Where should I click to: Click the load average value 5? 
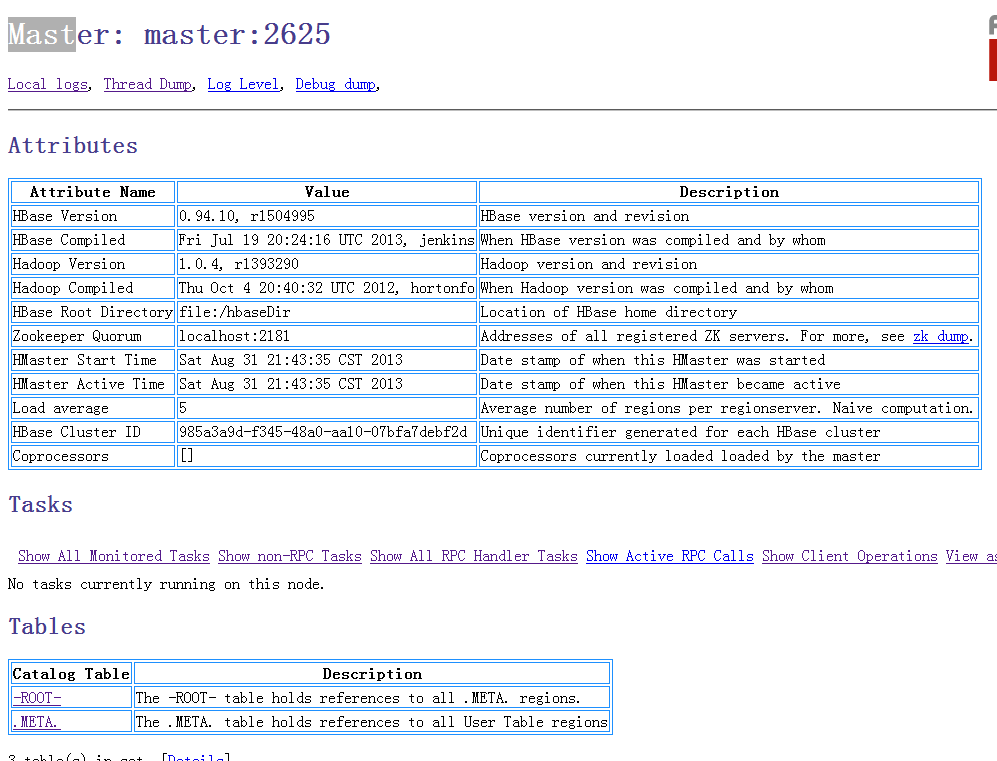tap(183, 409)
